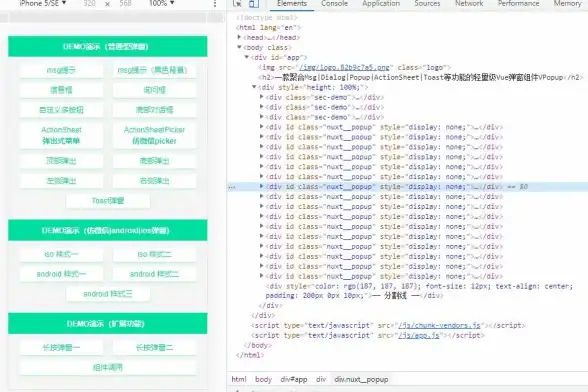Viewport: 588px width, 392px height.
Task: Open the Application tab
Action: point(381,3)
